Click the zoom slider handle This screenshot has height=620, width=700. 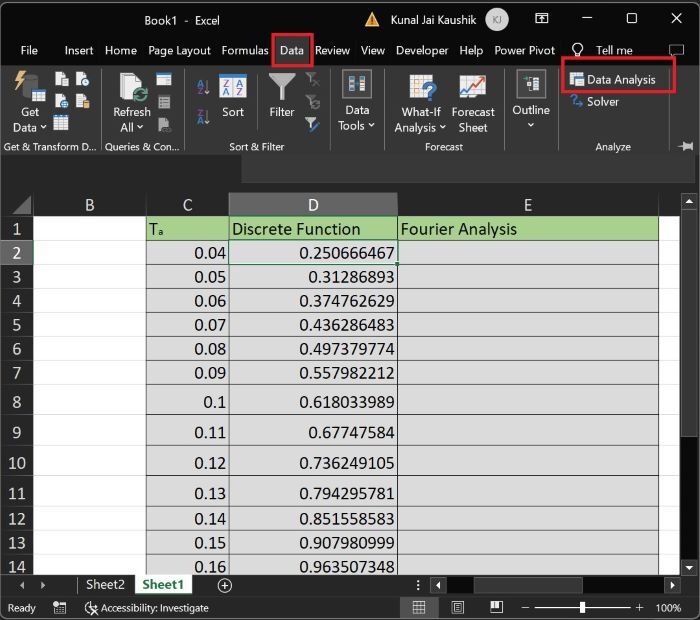click(582, 607)
